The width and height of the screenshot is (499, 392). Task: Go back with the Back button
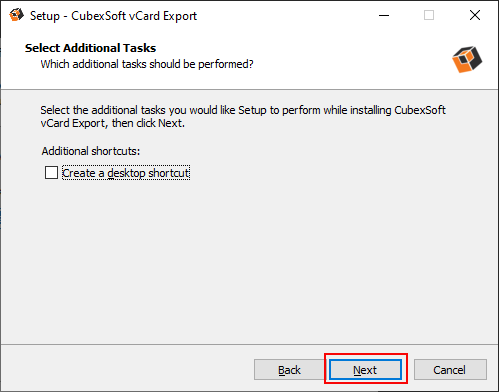click(x=289, y=370)
